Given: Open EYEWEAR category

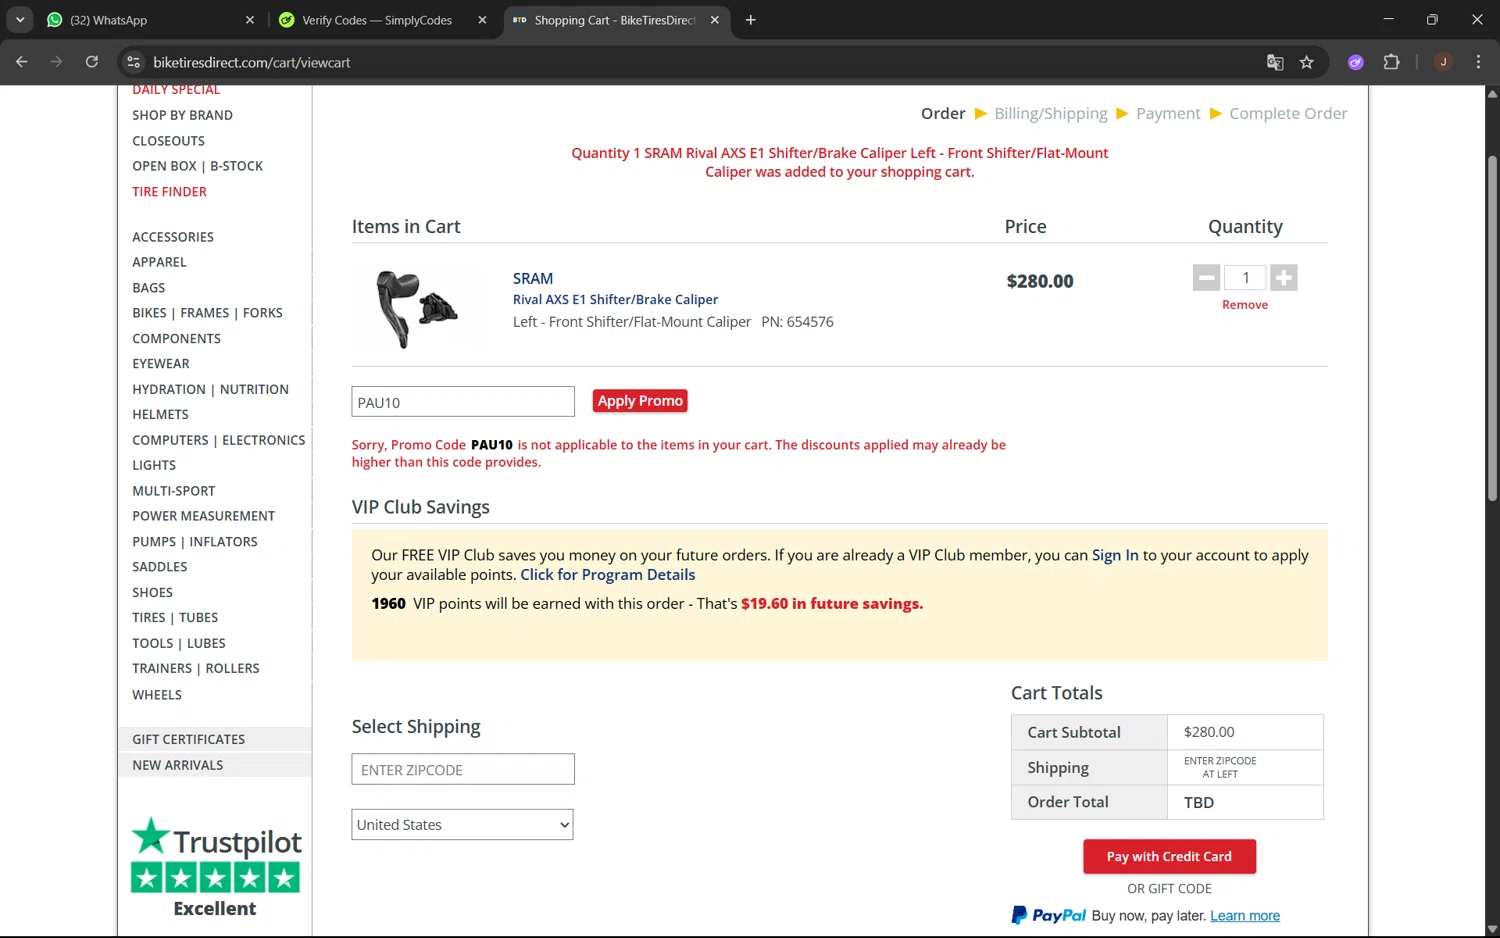Looking at the screenshot, I should coord(160,364).
